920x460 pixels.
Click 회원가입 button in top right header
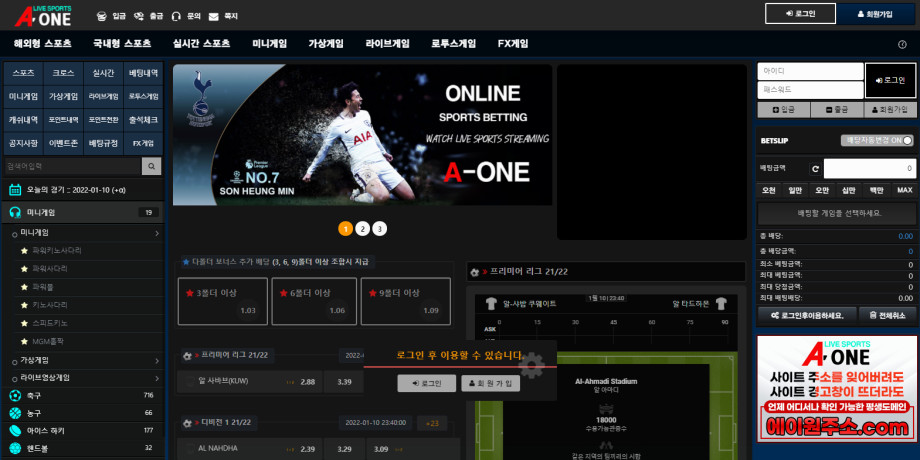[875, 14]
